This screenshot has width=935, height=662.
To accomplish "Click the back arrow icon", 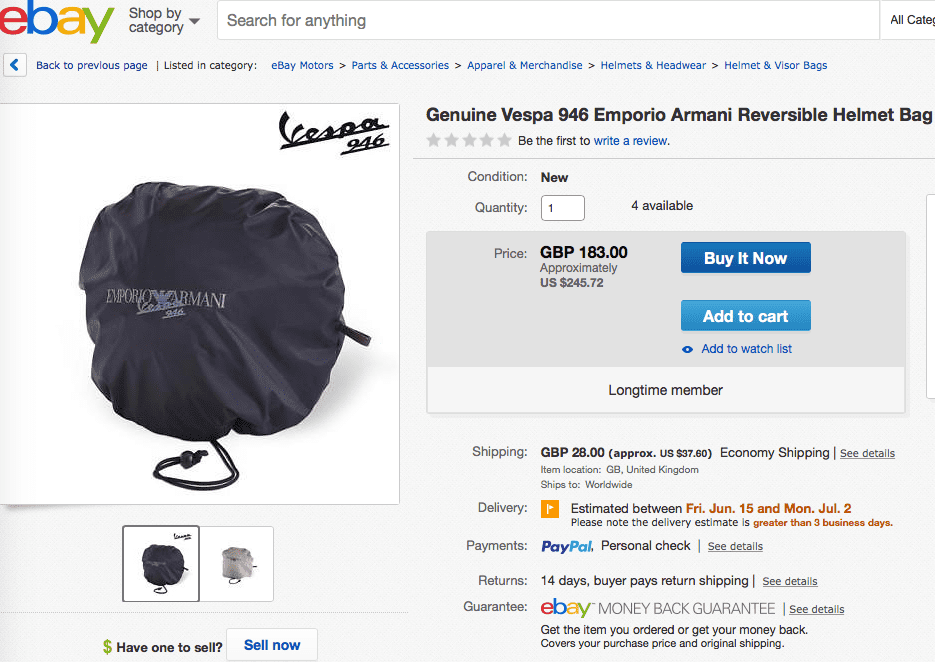I will [x=15, y=65].
